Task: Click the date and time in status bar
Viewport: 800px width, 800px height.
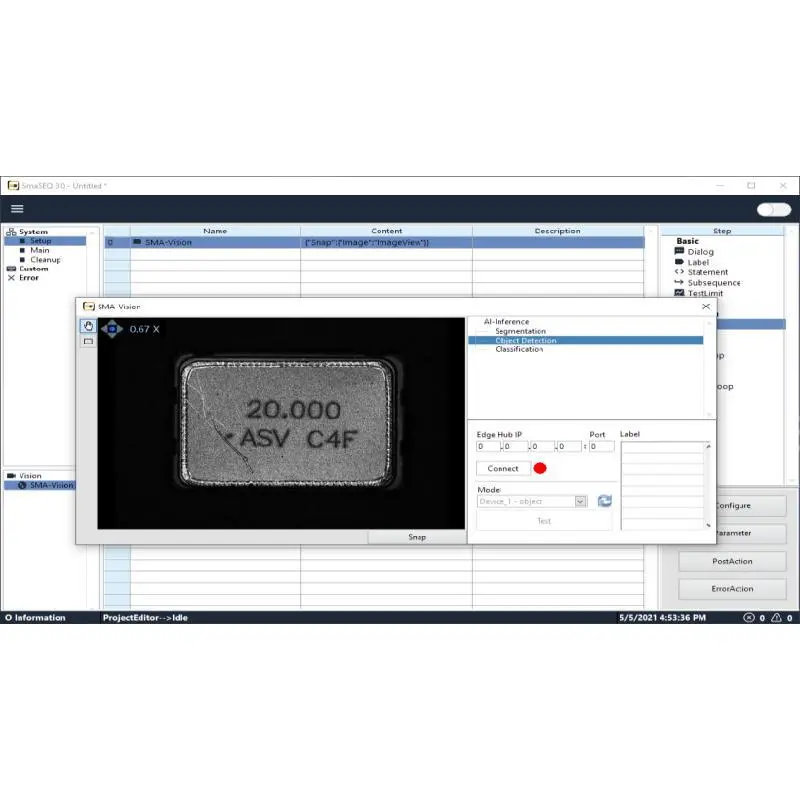Action: pos(662,618)
